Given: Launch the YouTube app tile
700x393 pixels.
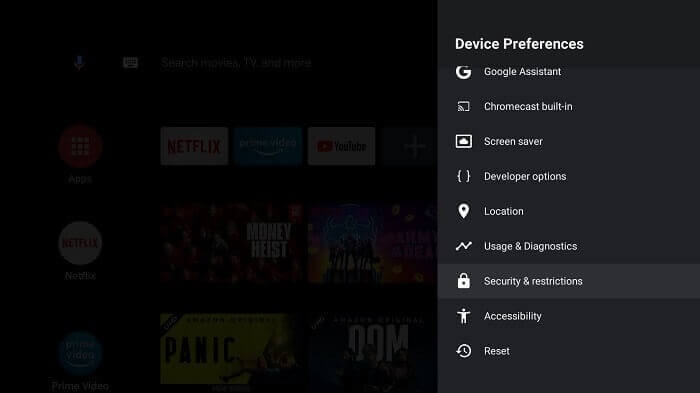Looking at the screenshot, I should 342,146.
